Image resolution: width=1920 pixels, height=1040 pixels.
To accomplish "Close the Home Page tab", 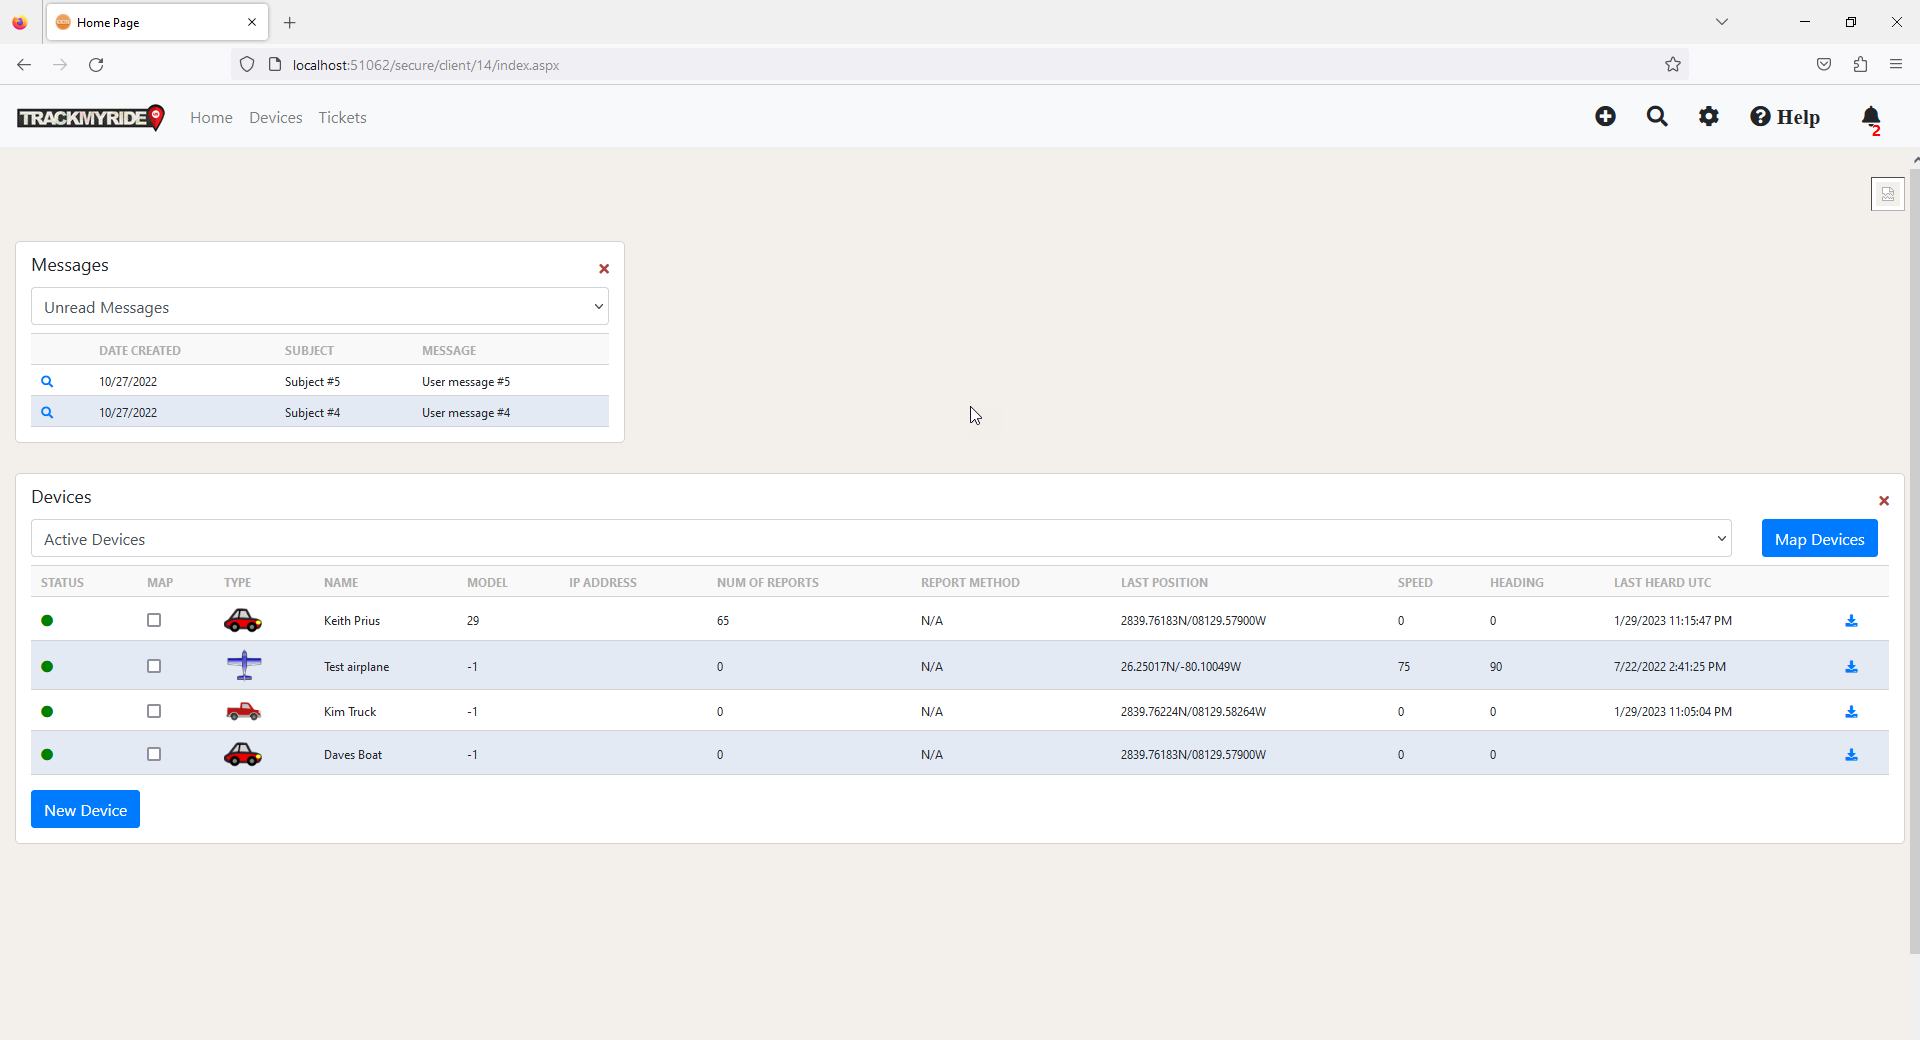I will pos(252,22).
